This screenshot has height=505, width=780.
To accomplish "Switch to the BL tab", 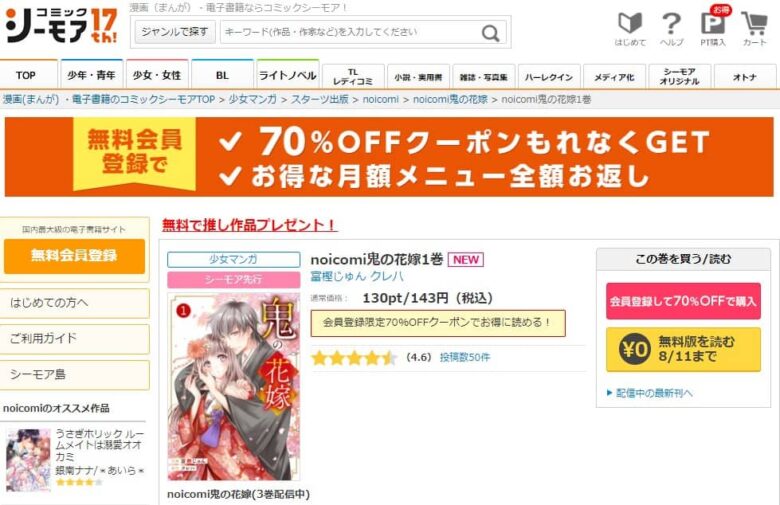I will pos(222,75).
